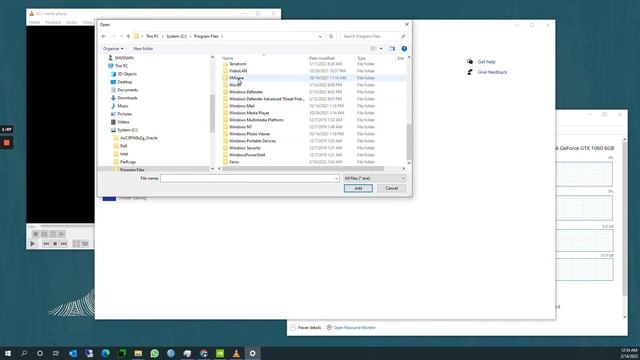Select Desktop in navigation tree
640x360 pixels.
(x=124, y=82)
